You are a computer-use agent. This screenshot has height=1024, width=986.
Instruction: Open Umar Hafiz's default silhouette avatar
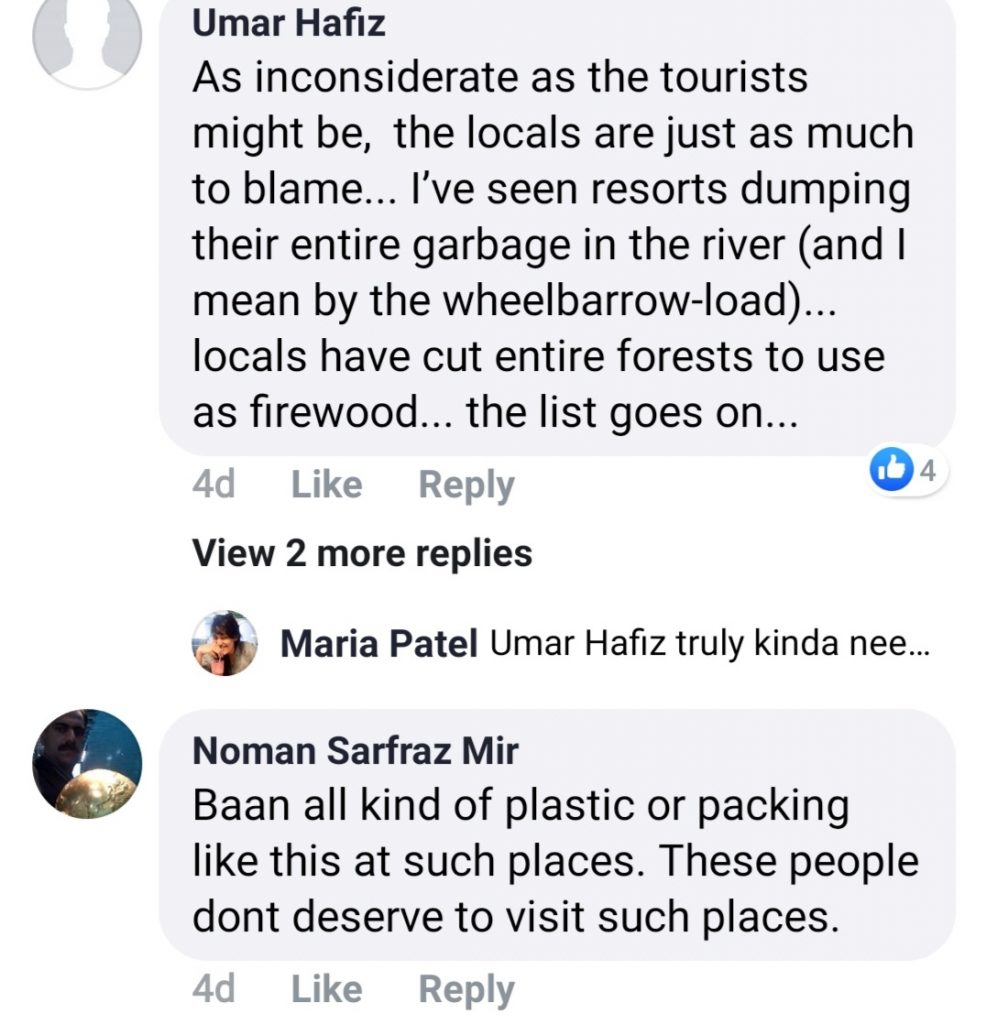coord(87,38)
